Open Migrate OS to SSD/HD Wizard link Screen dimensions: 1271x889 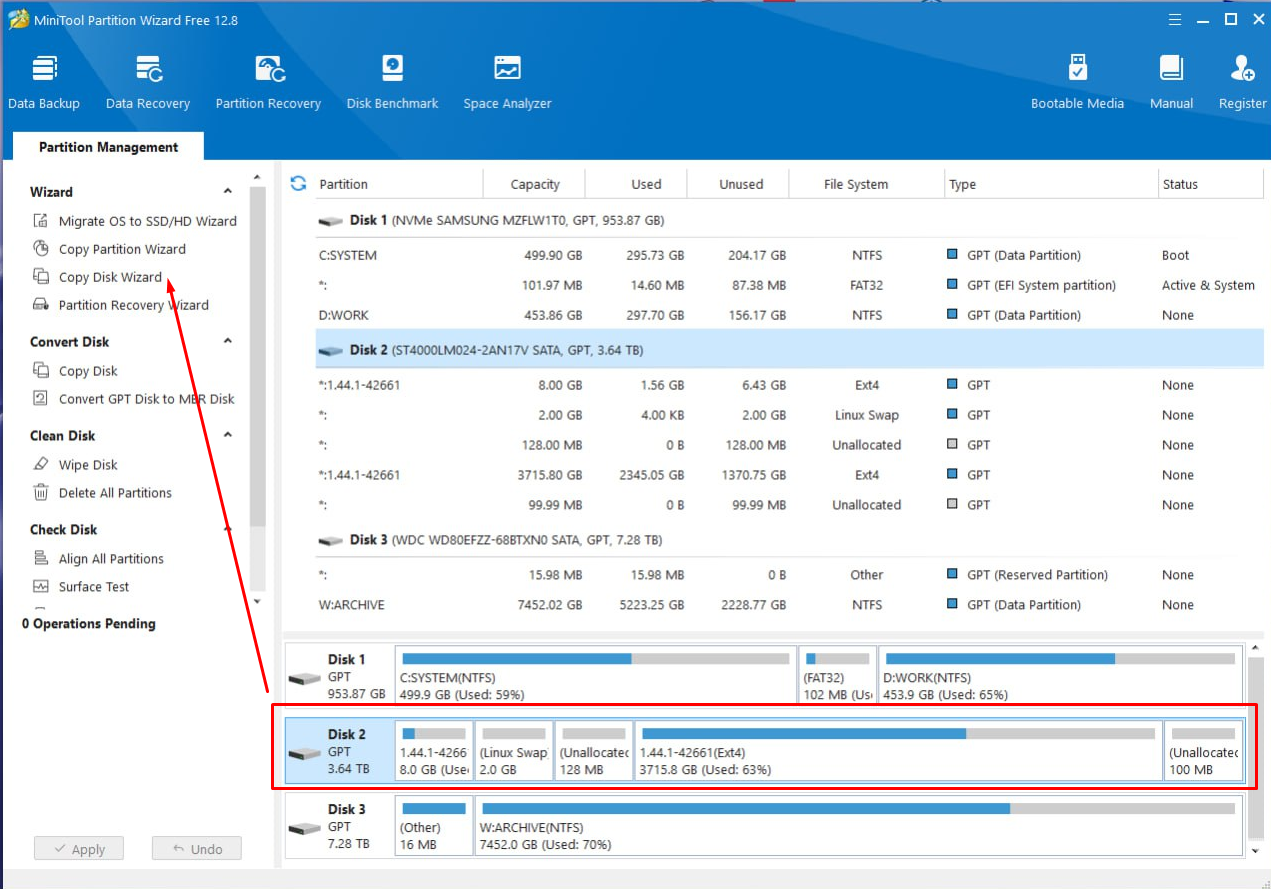[x=148, y=221]
